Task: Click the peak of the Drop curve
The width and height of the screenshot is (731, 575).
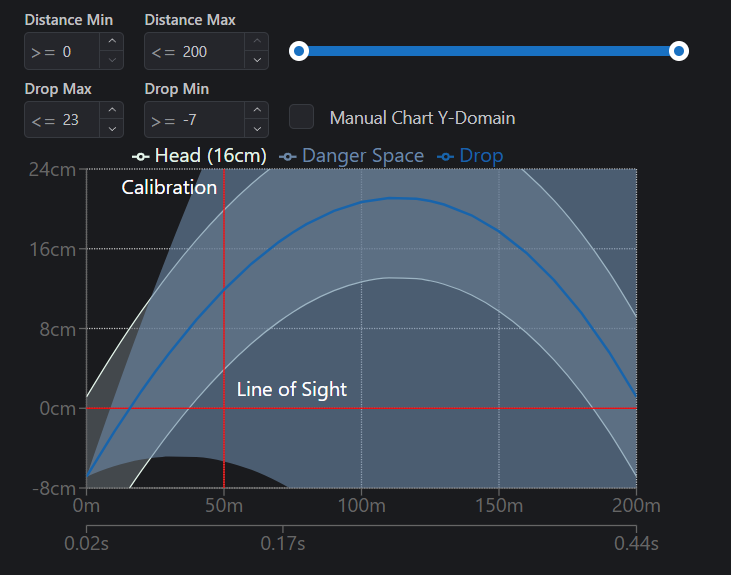Action: click(395, 198)
